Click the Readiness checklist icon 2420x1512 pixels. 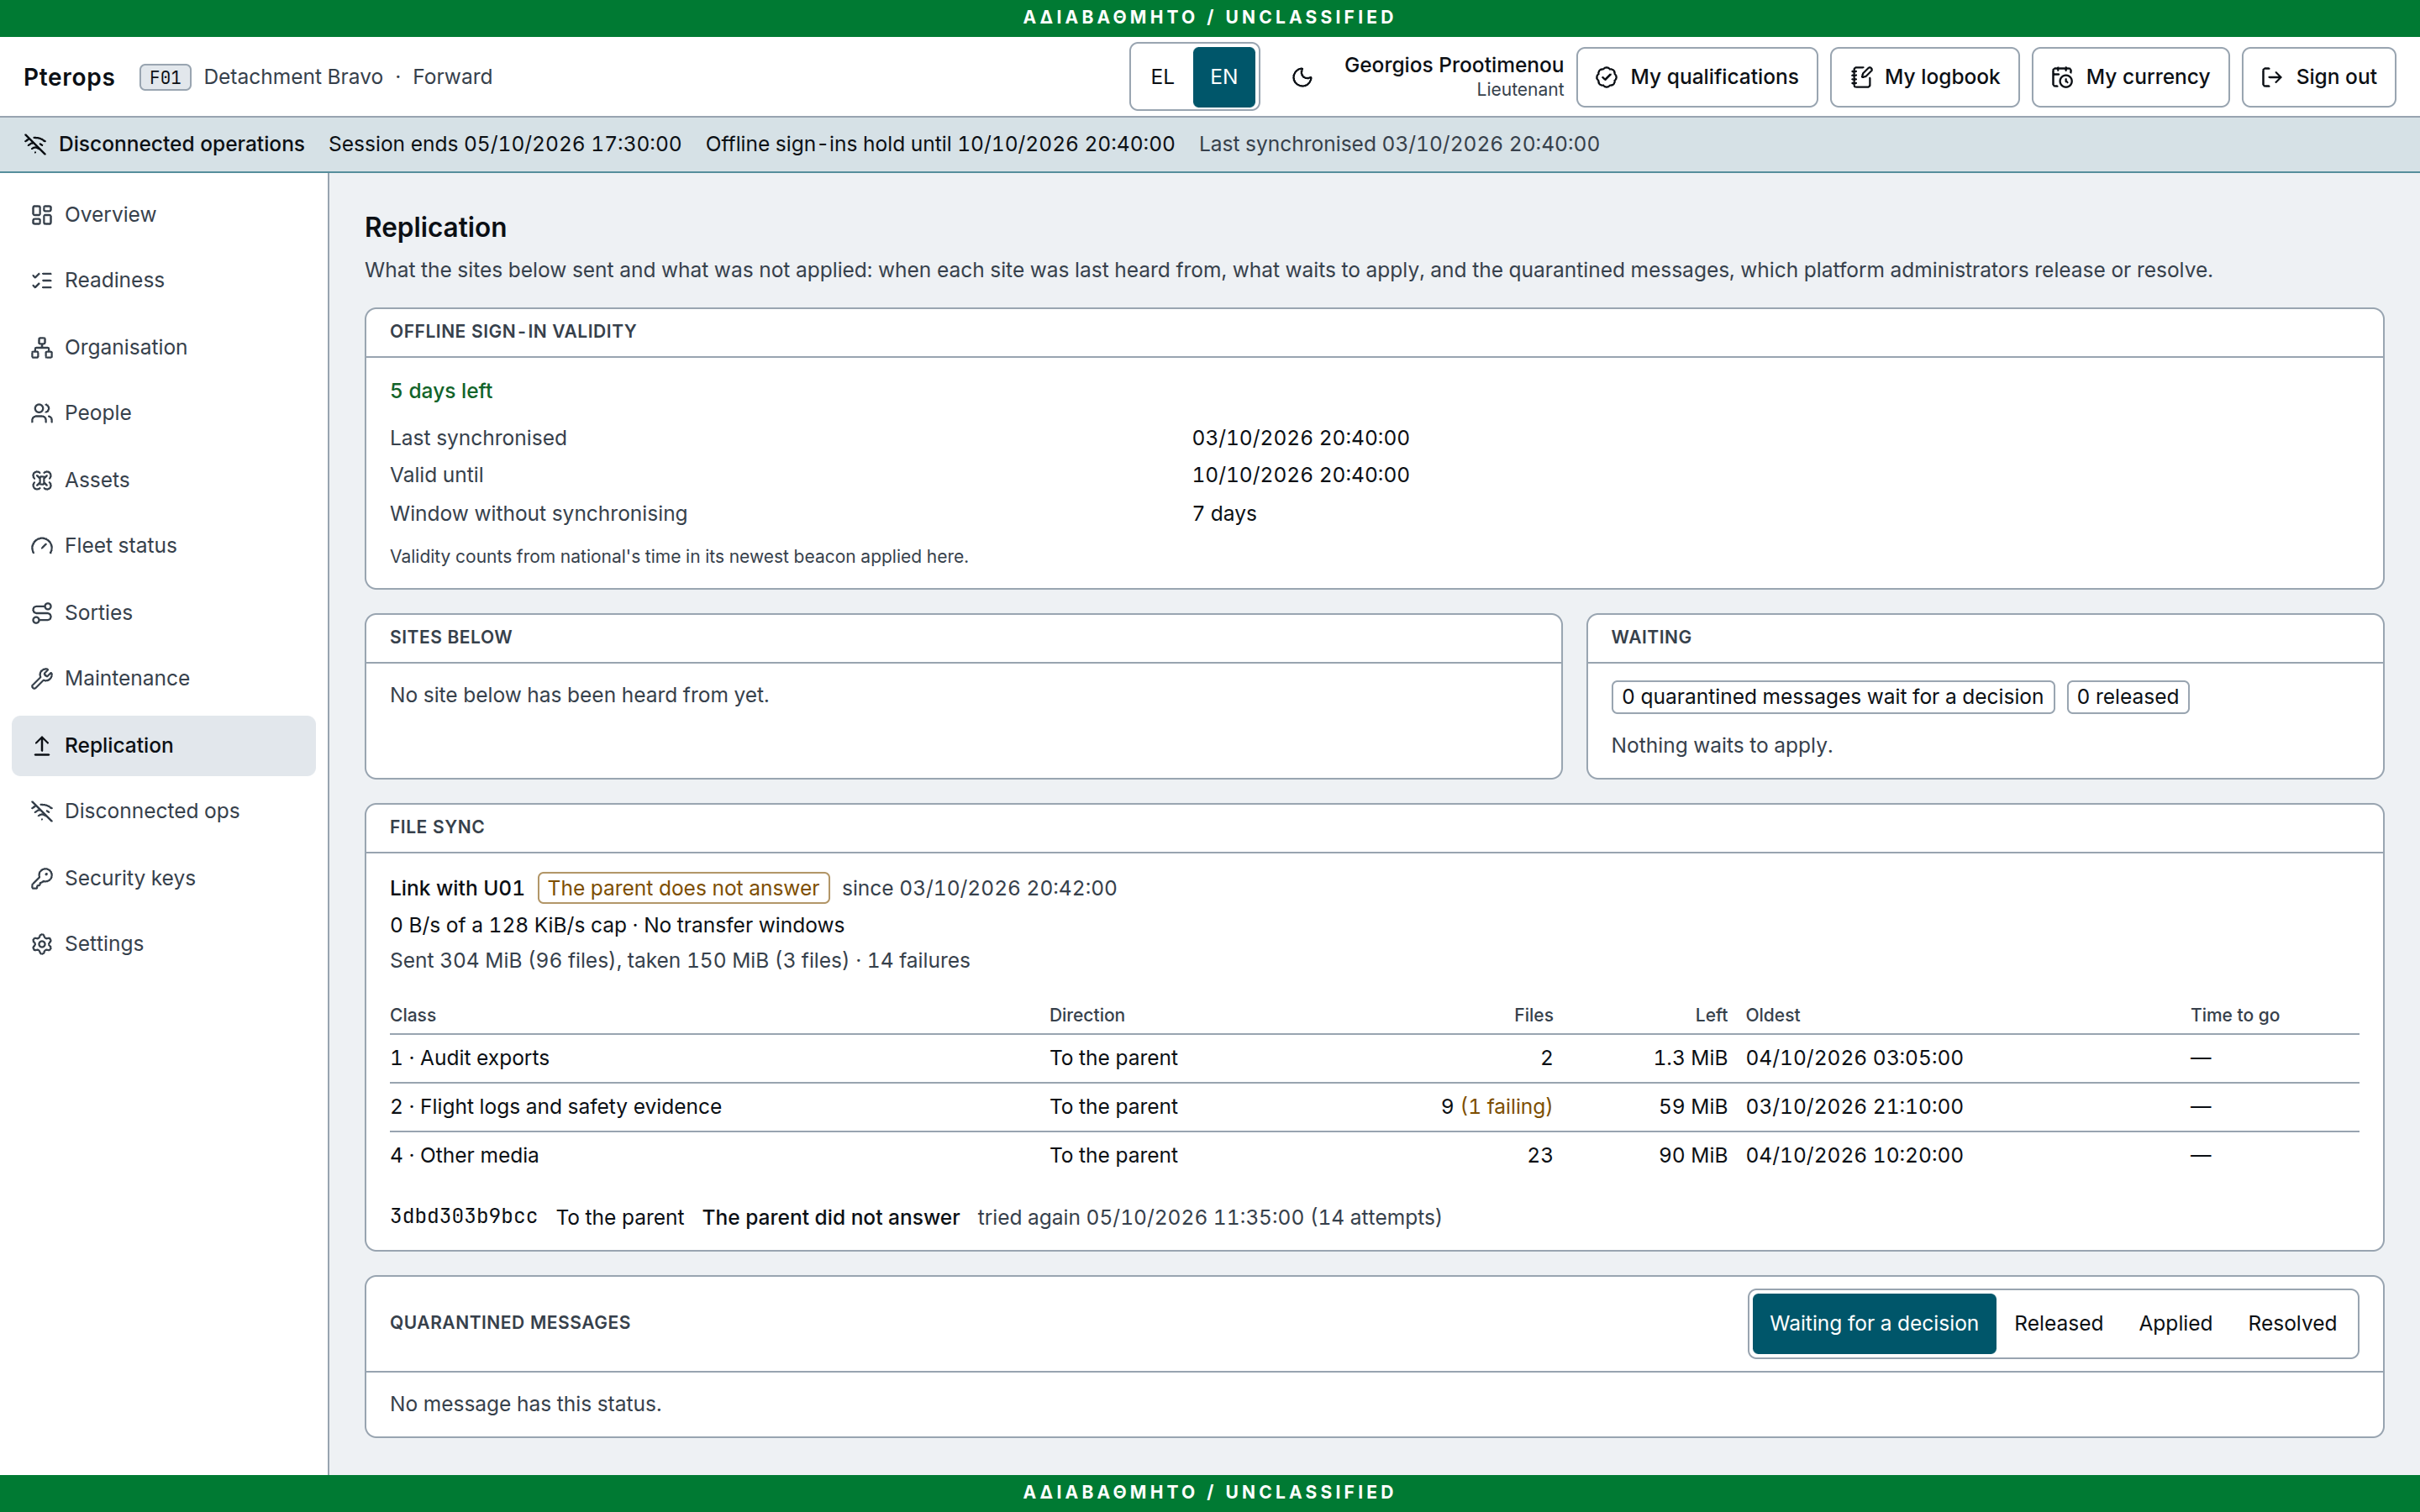41,281
